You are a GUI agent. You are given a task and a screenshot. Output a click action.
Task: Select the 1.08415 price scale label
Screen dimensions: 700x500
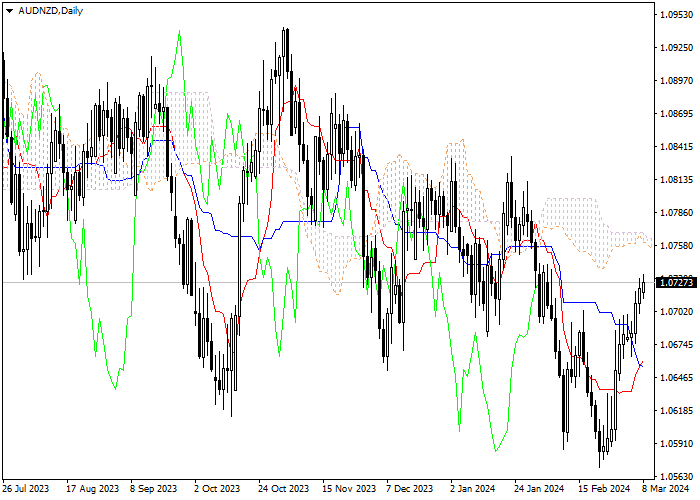pos(676,146)
